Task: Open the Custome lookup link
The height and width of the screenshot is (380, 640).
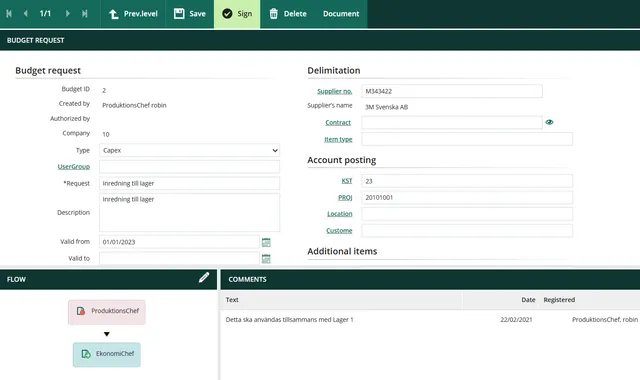Action: pos(339,231)
